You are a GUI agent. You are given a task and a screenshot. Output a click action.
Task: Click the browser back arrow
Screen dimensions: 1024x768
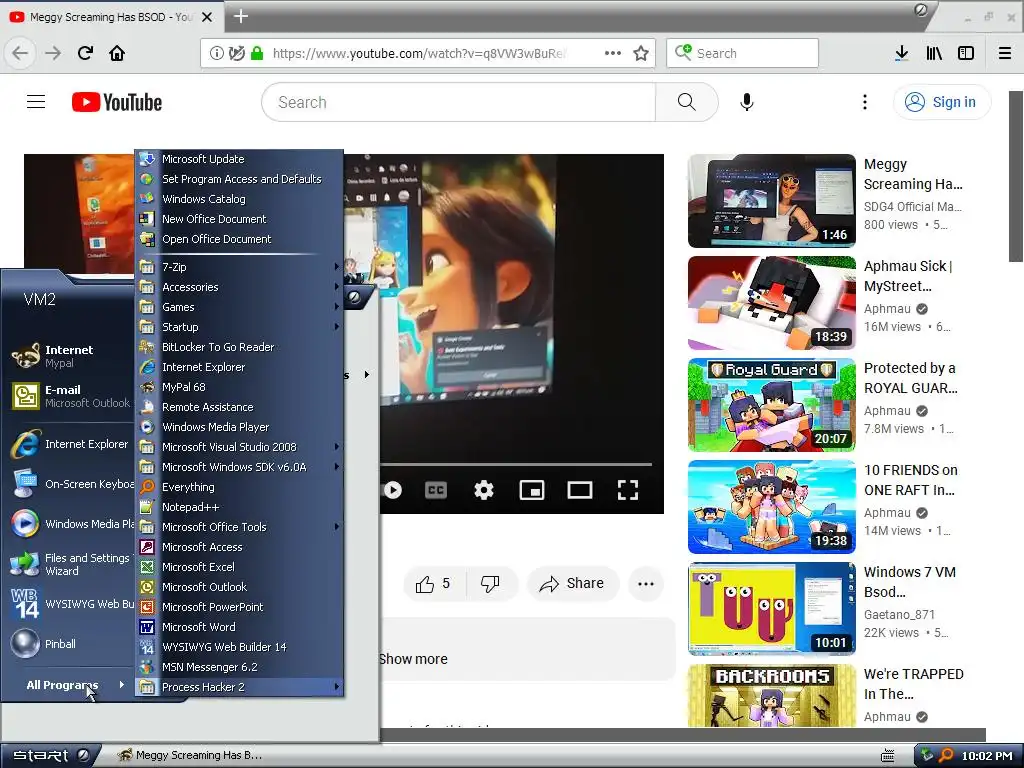pos(20,53)
